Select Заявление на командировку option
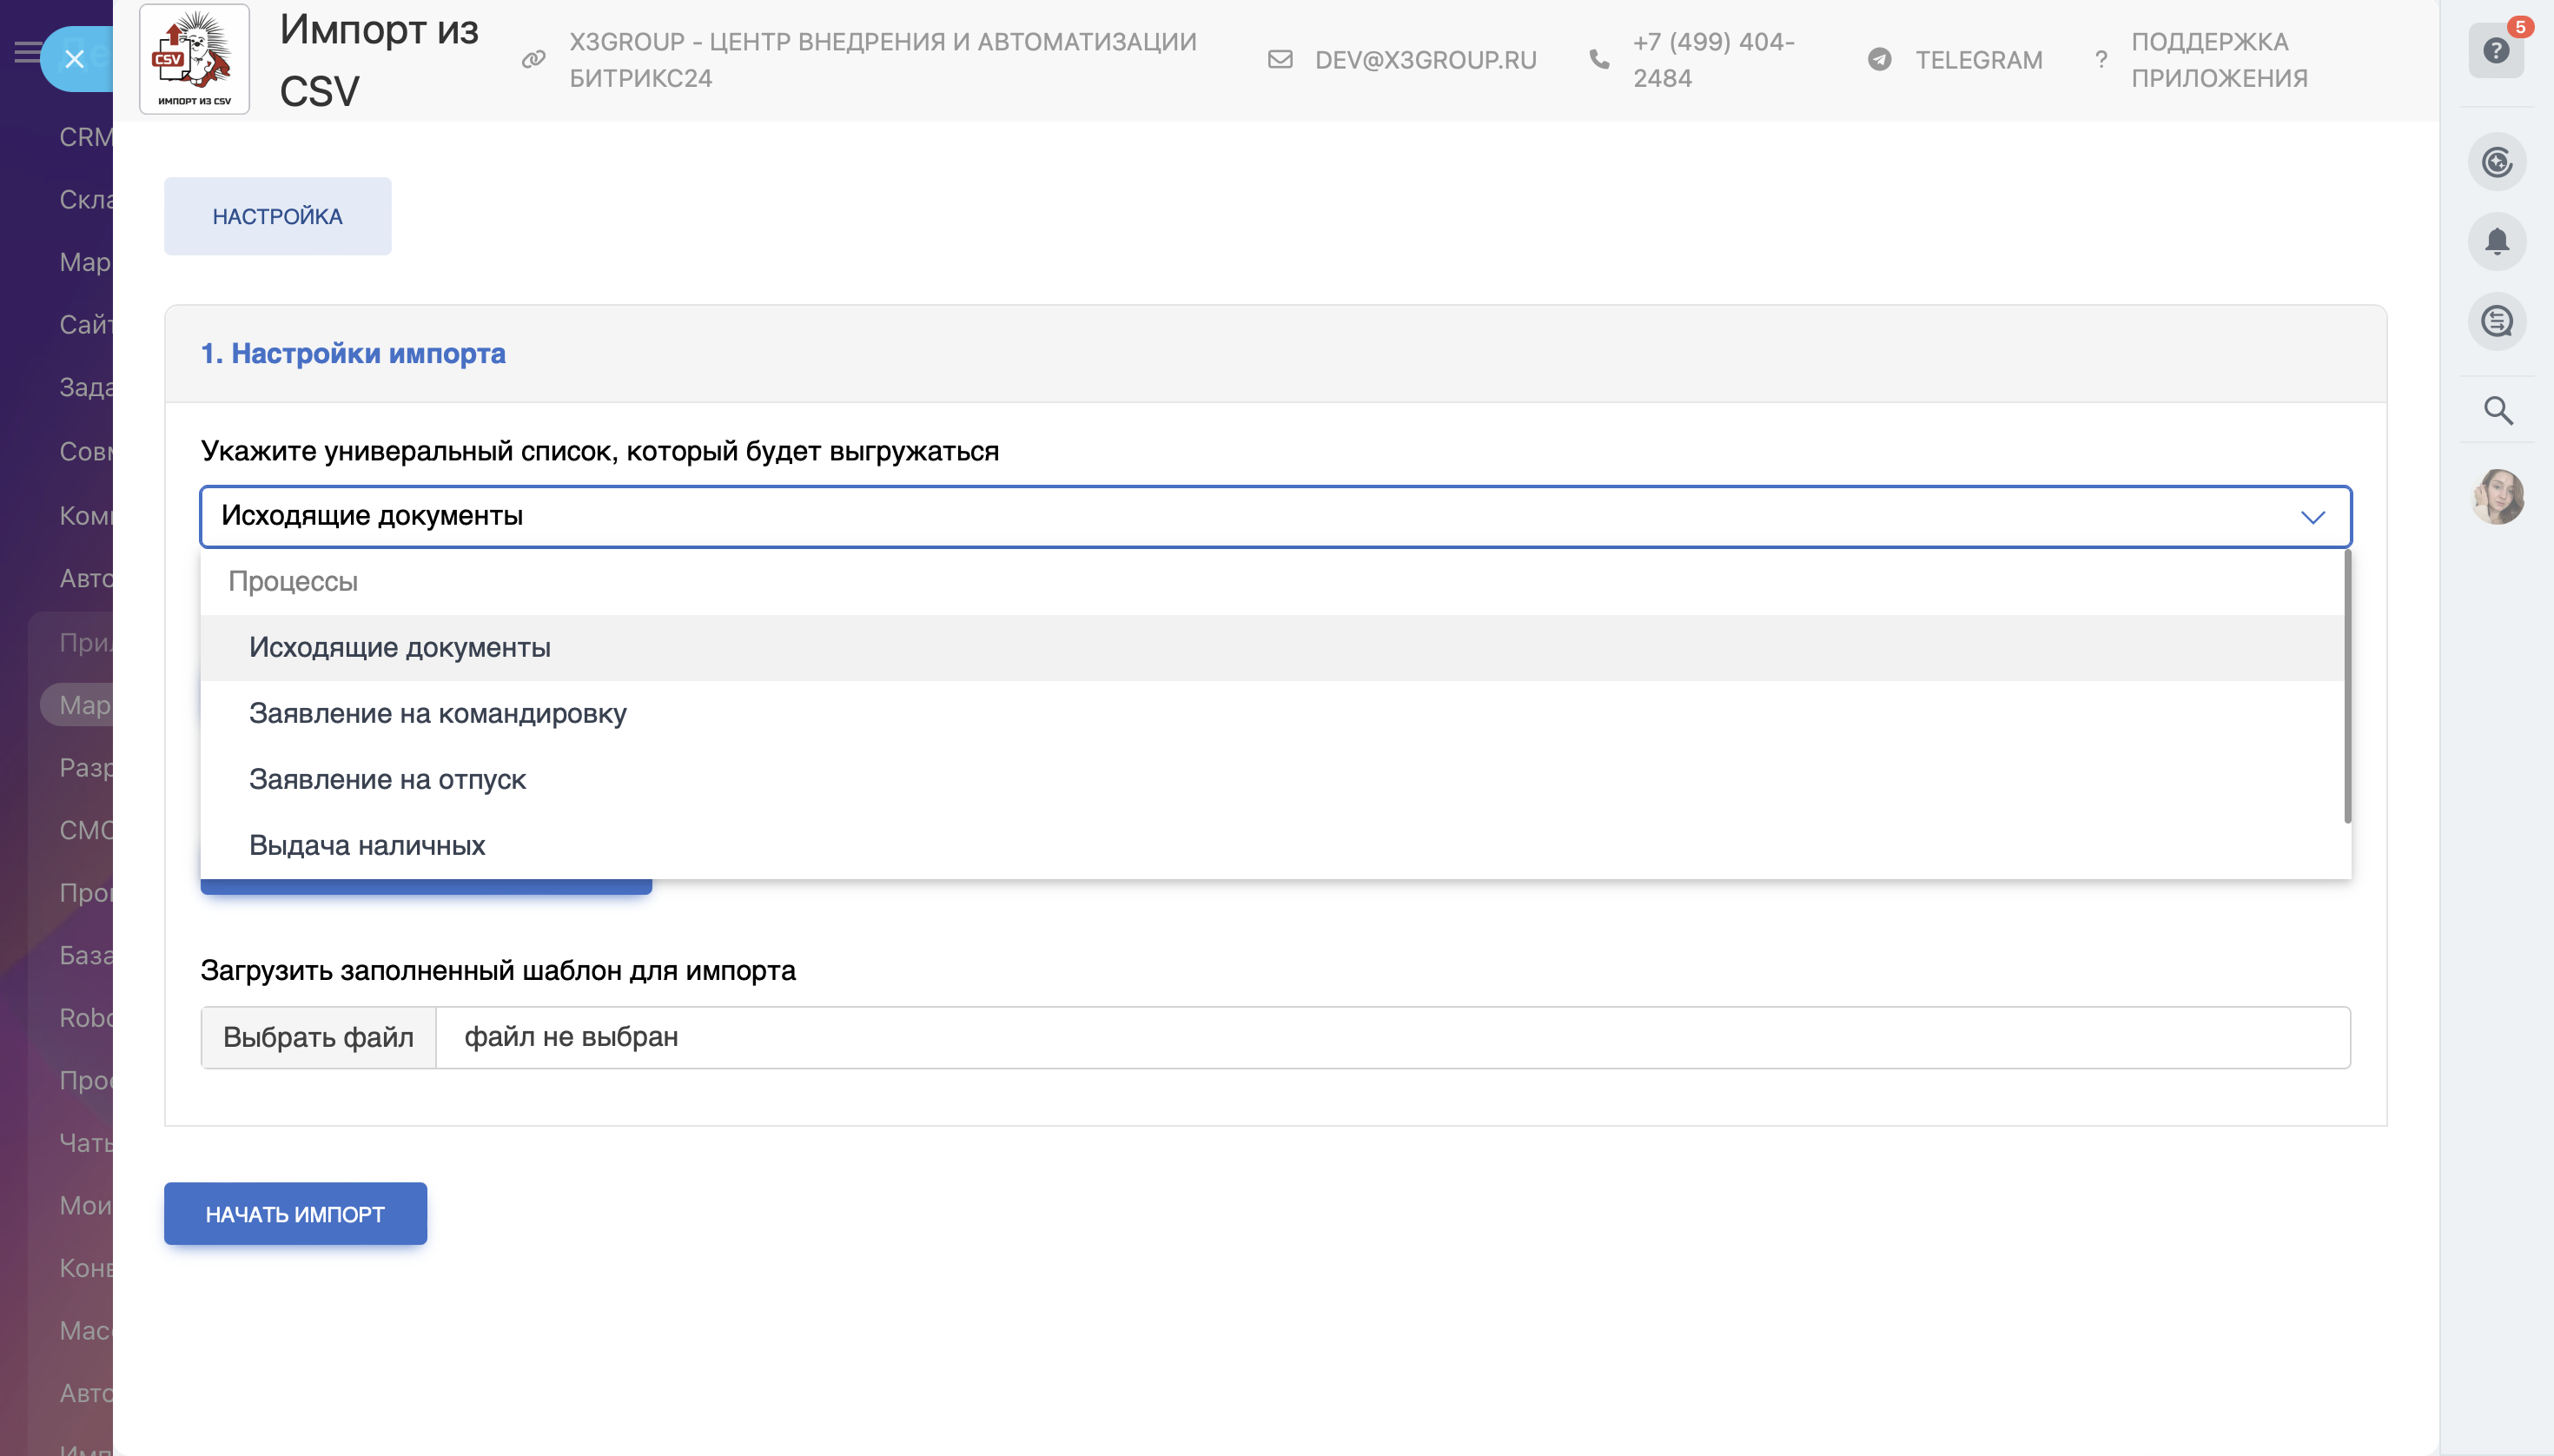 tap(437, 713)
